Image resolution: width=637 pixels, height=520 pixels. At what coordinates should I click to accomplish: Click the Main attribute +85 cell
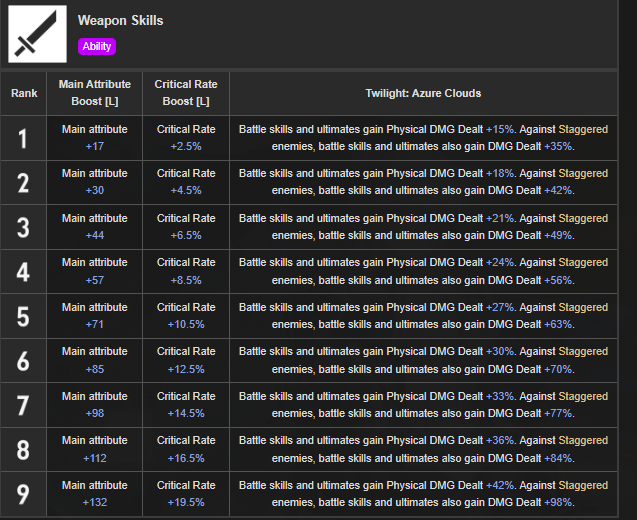95,360
